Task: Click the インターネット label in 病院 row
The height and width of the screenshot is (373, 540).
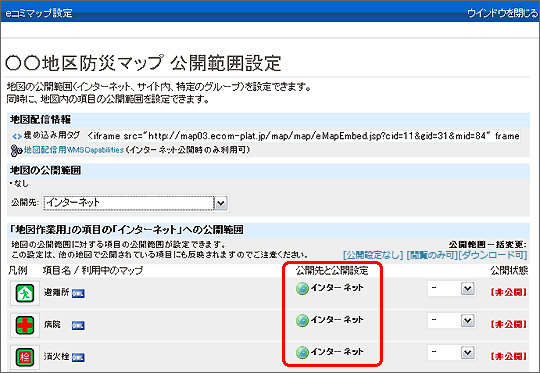Action: pos(337,320)
